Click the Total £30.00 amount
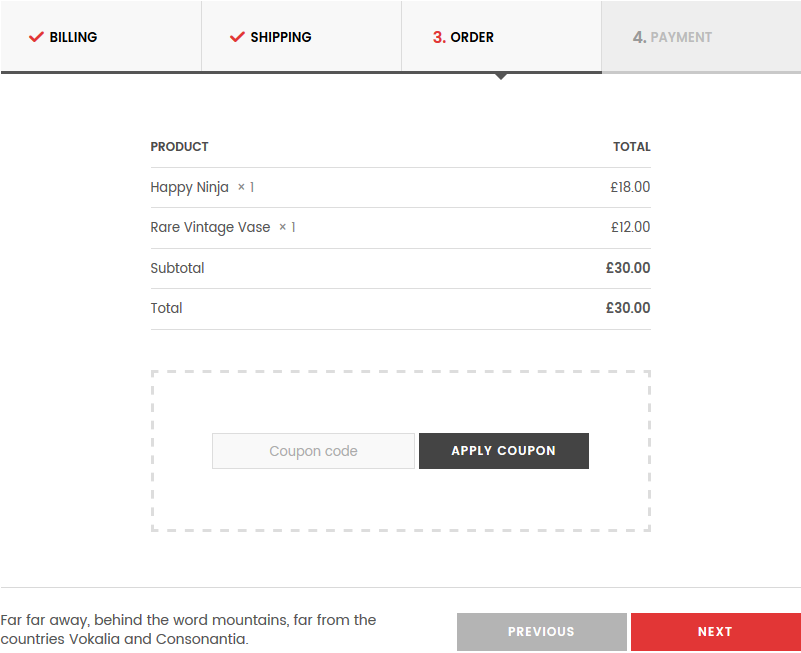801x653 pixels. click(x=628, y=308)
